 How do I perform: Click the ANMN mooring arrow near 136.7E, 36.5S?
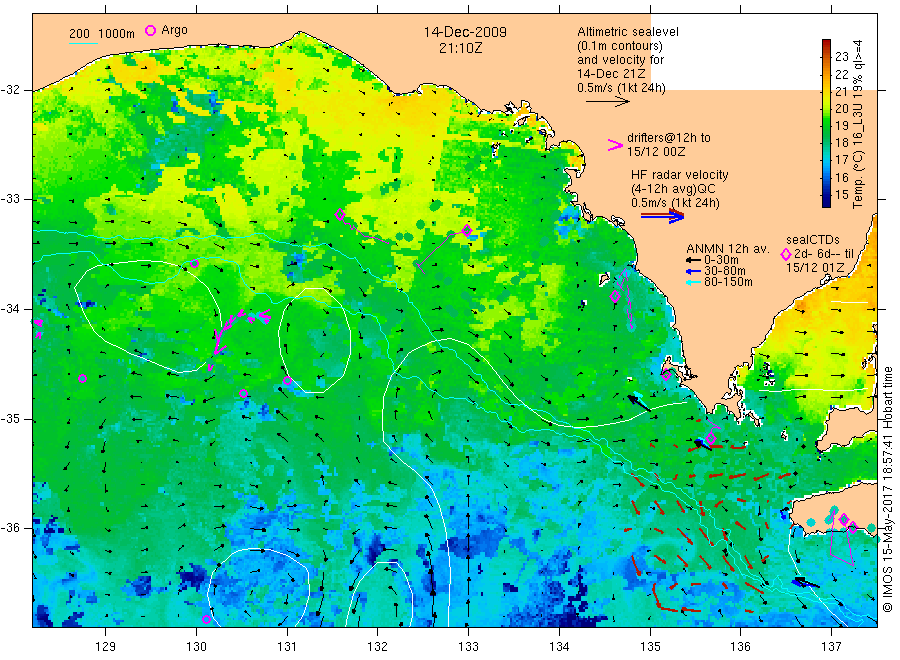[805, 583]
